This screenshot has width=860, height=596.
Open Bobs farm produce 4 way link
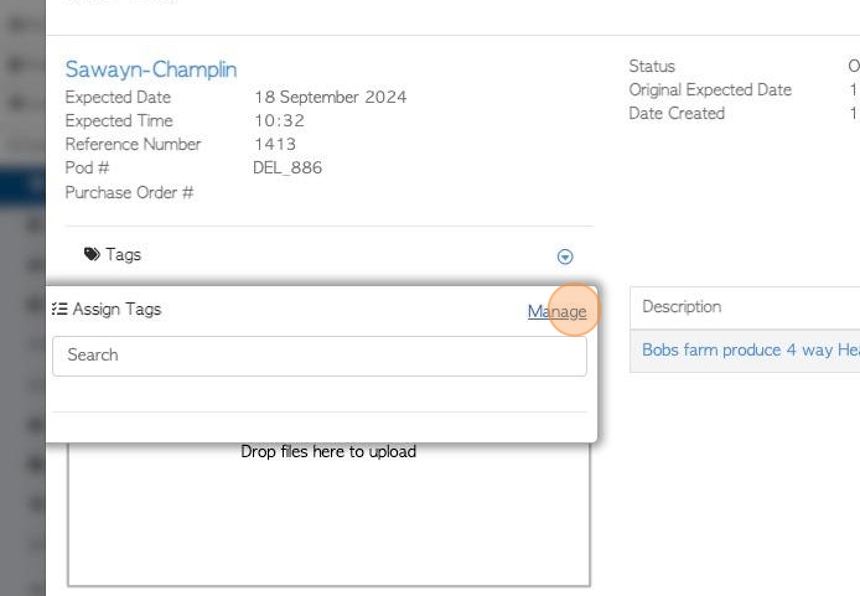(750, 350)
